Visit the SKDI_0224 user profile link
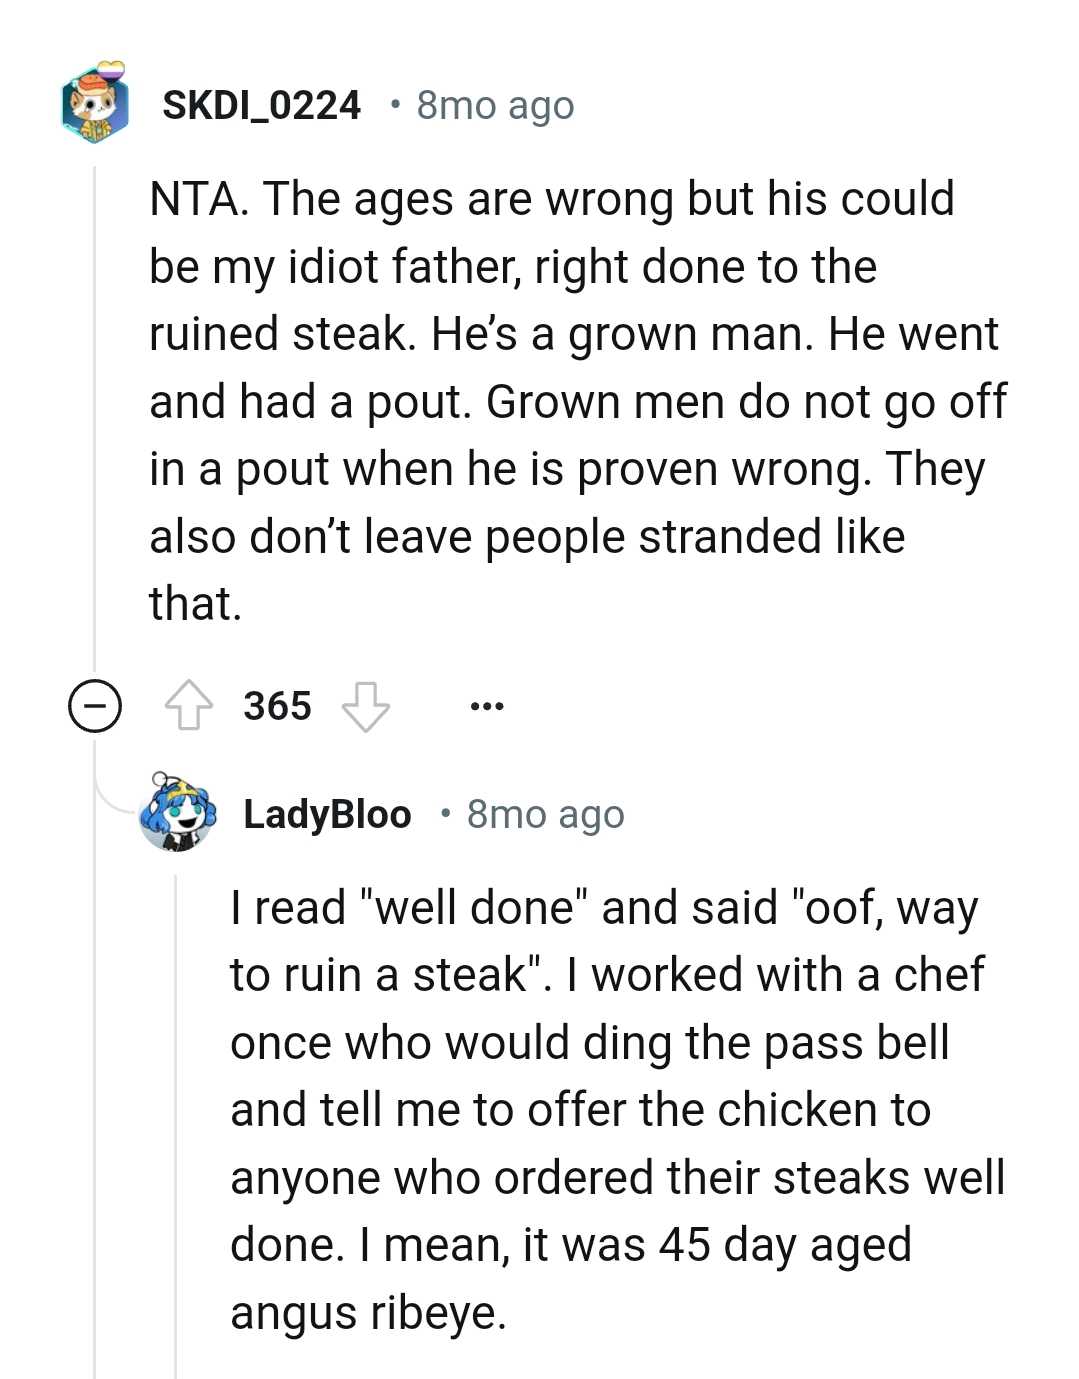 point(261,105)
